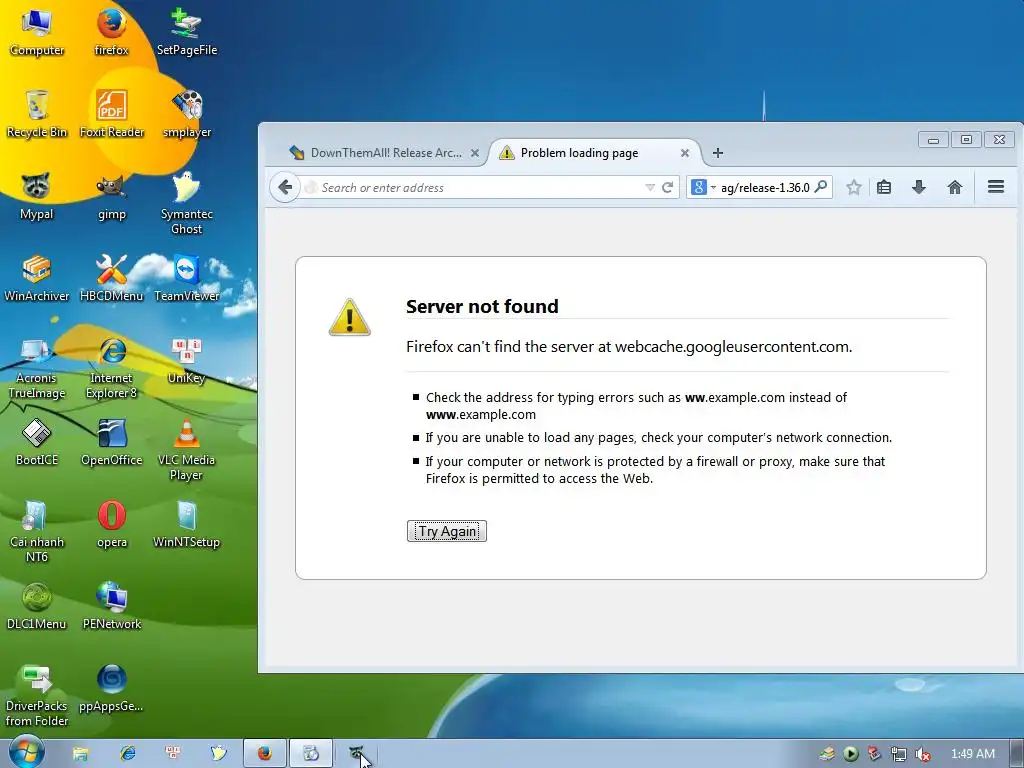Open the Computer desktop icon

click(37, 31)
